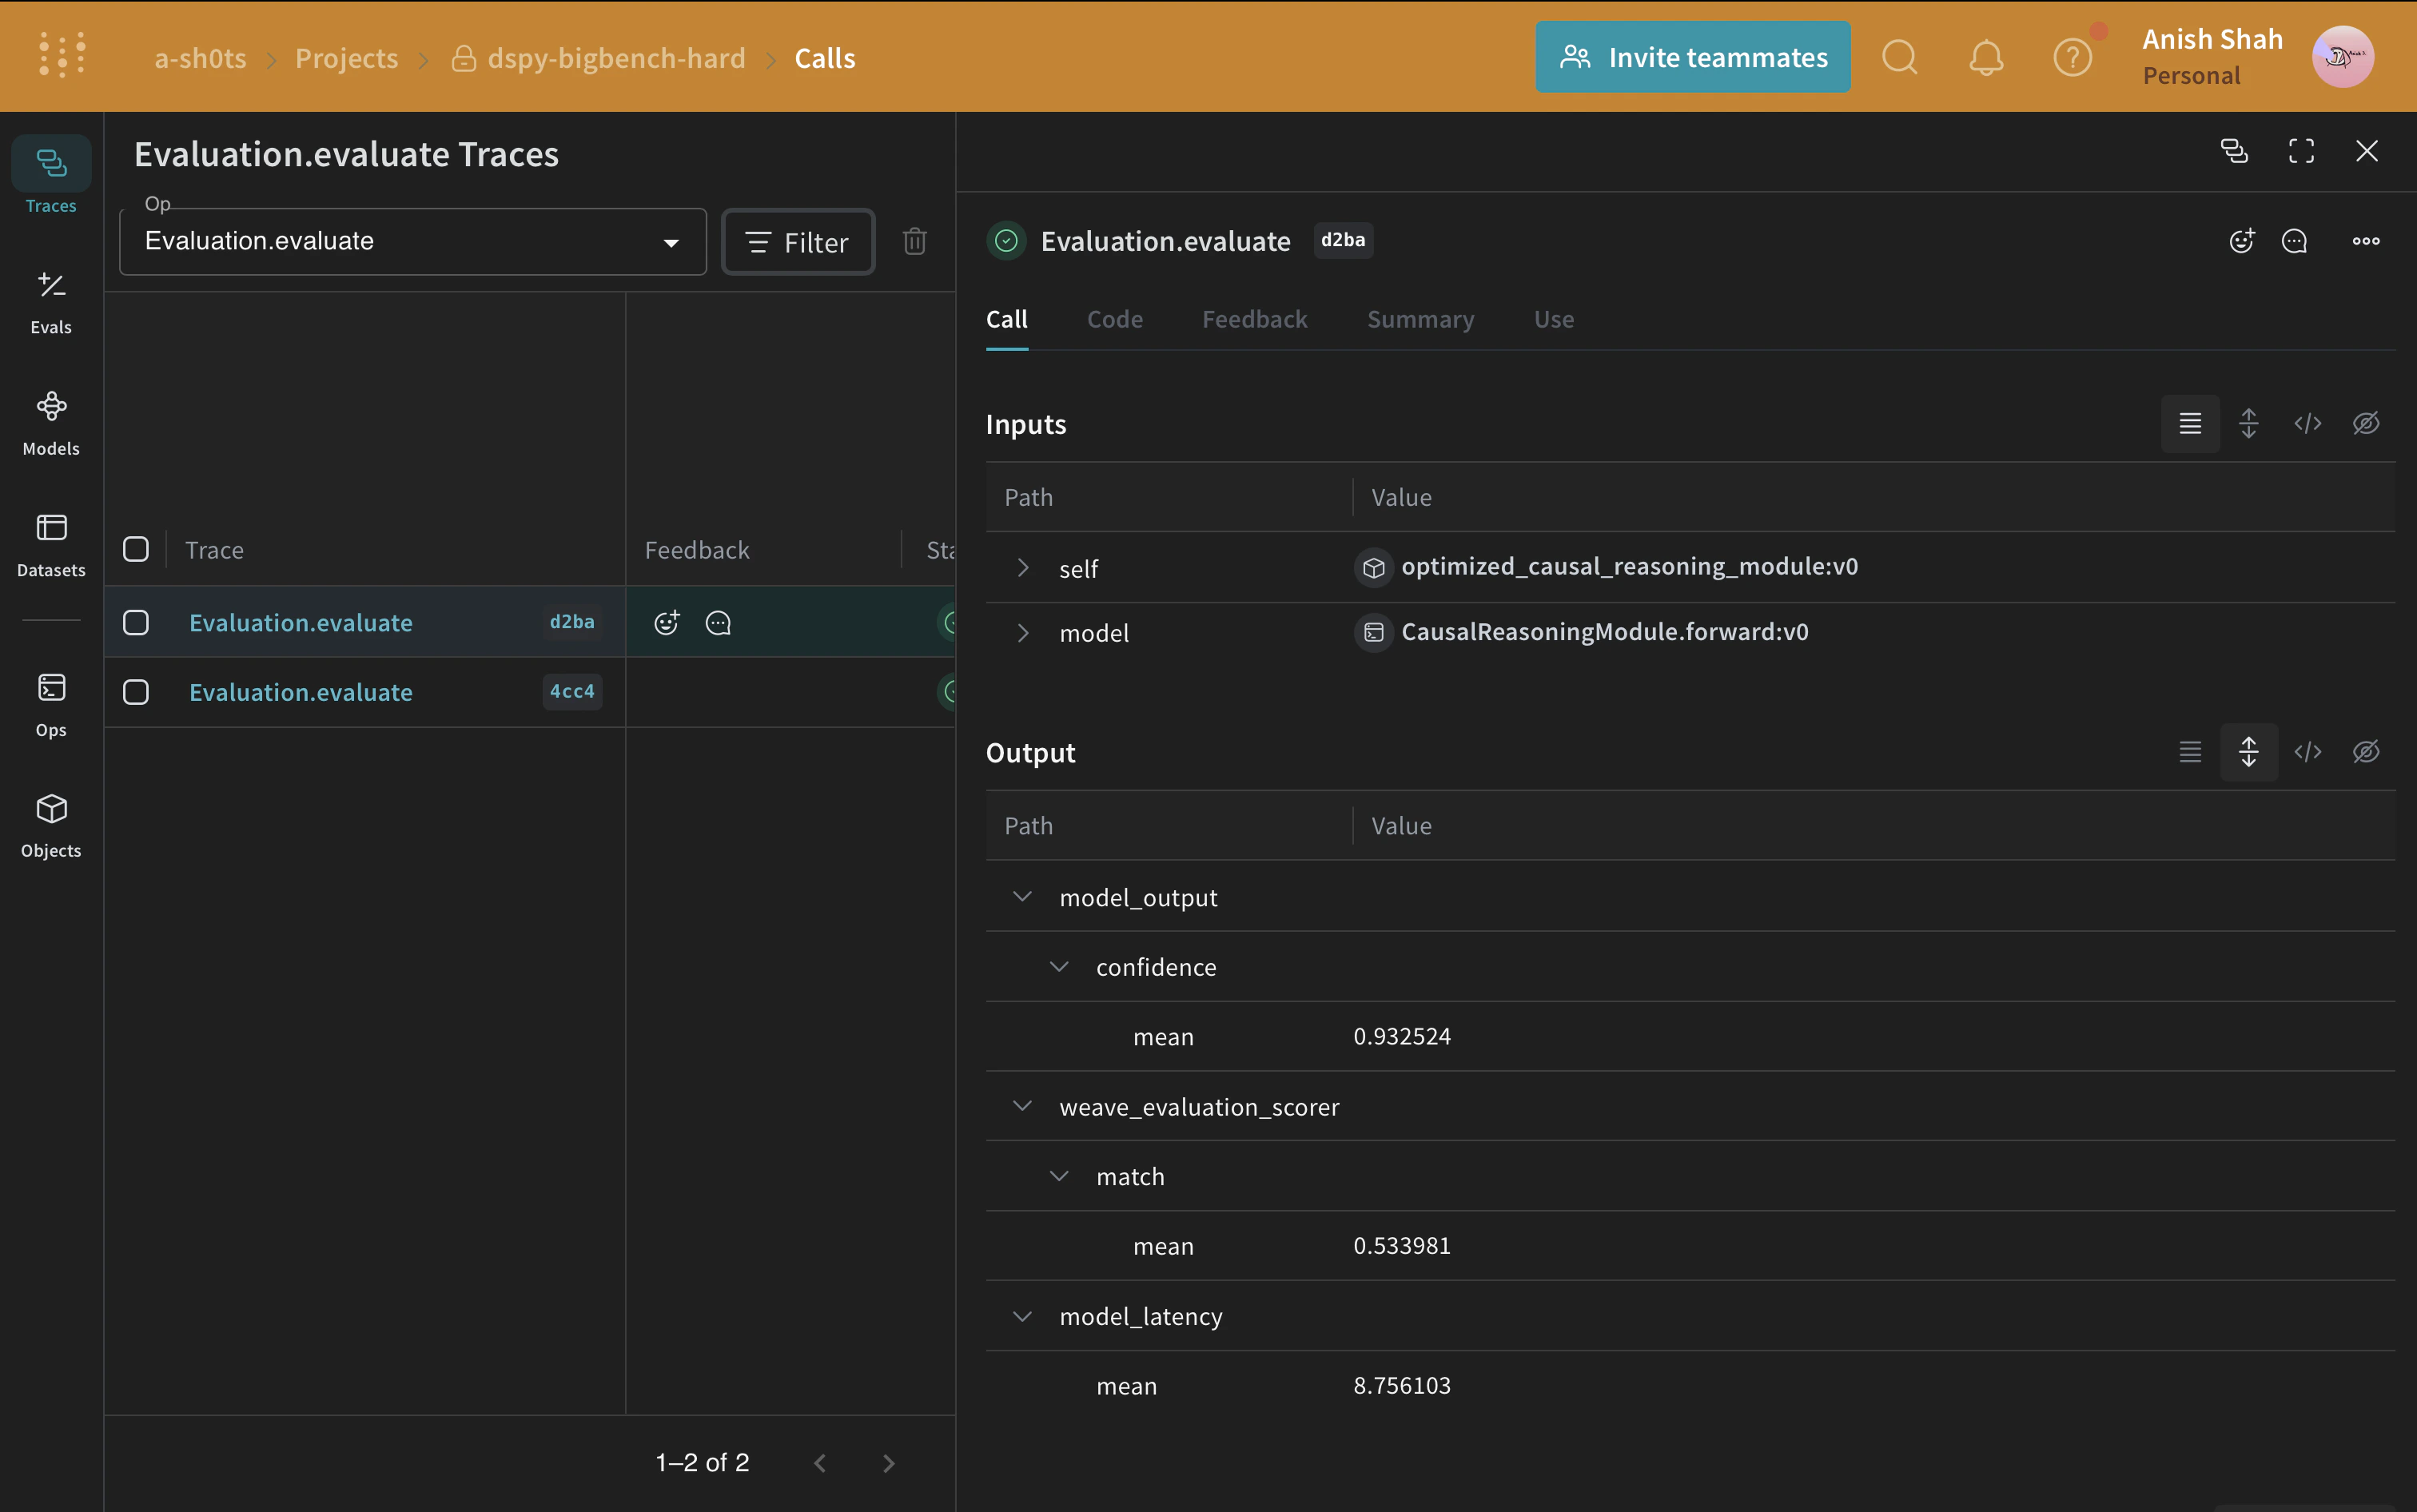Toggle hide Inputs section eye icon
The height and width of the screenshot is (1512, 2417).
tap(2365, 424)
